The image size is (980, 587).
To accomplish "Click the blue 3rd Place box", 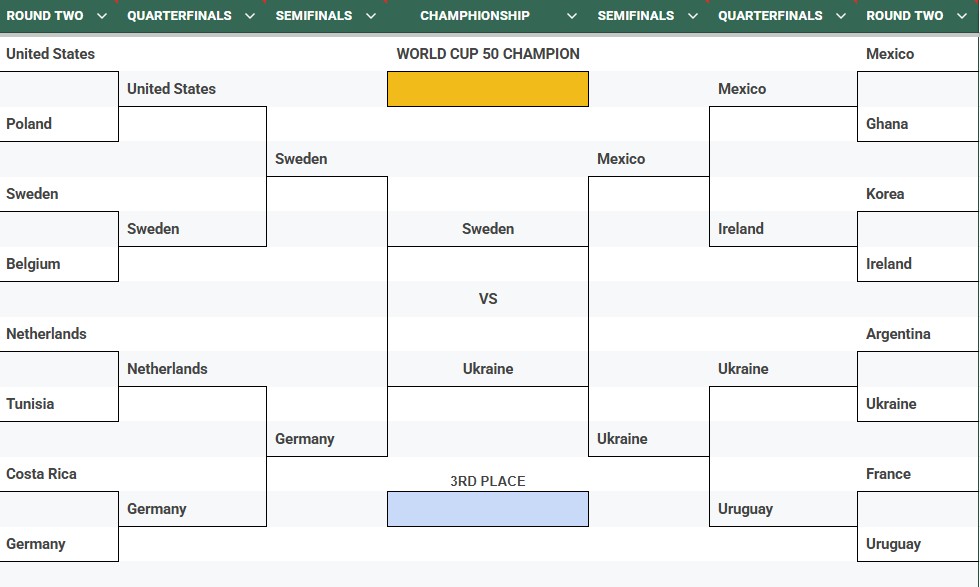I will (x=488, y=509).
